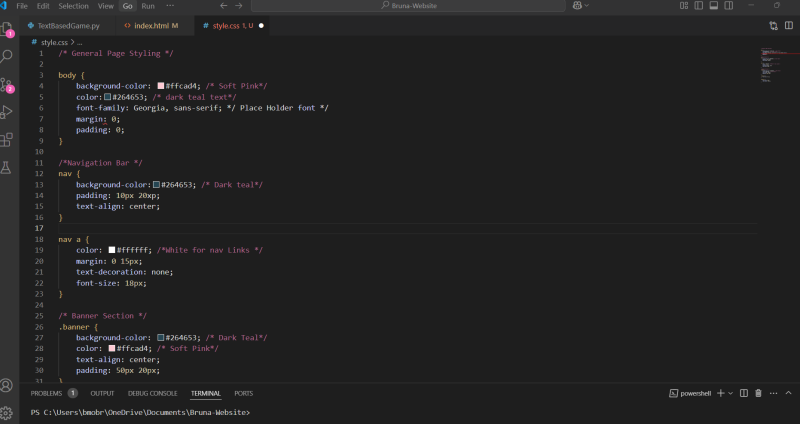This screenshot has width=800, height=424.
Task: Open the Extensions view
Action: click(x=7, y=140)
